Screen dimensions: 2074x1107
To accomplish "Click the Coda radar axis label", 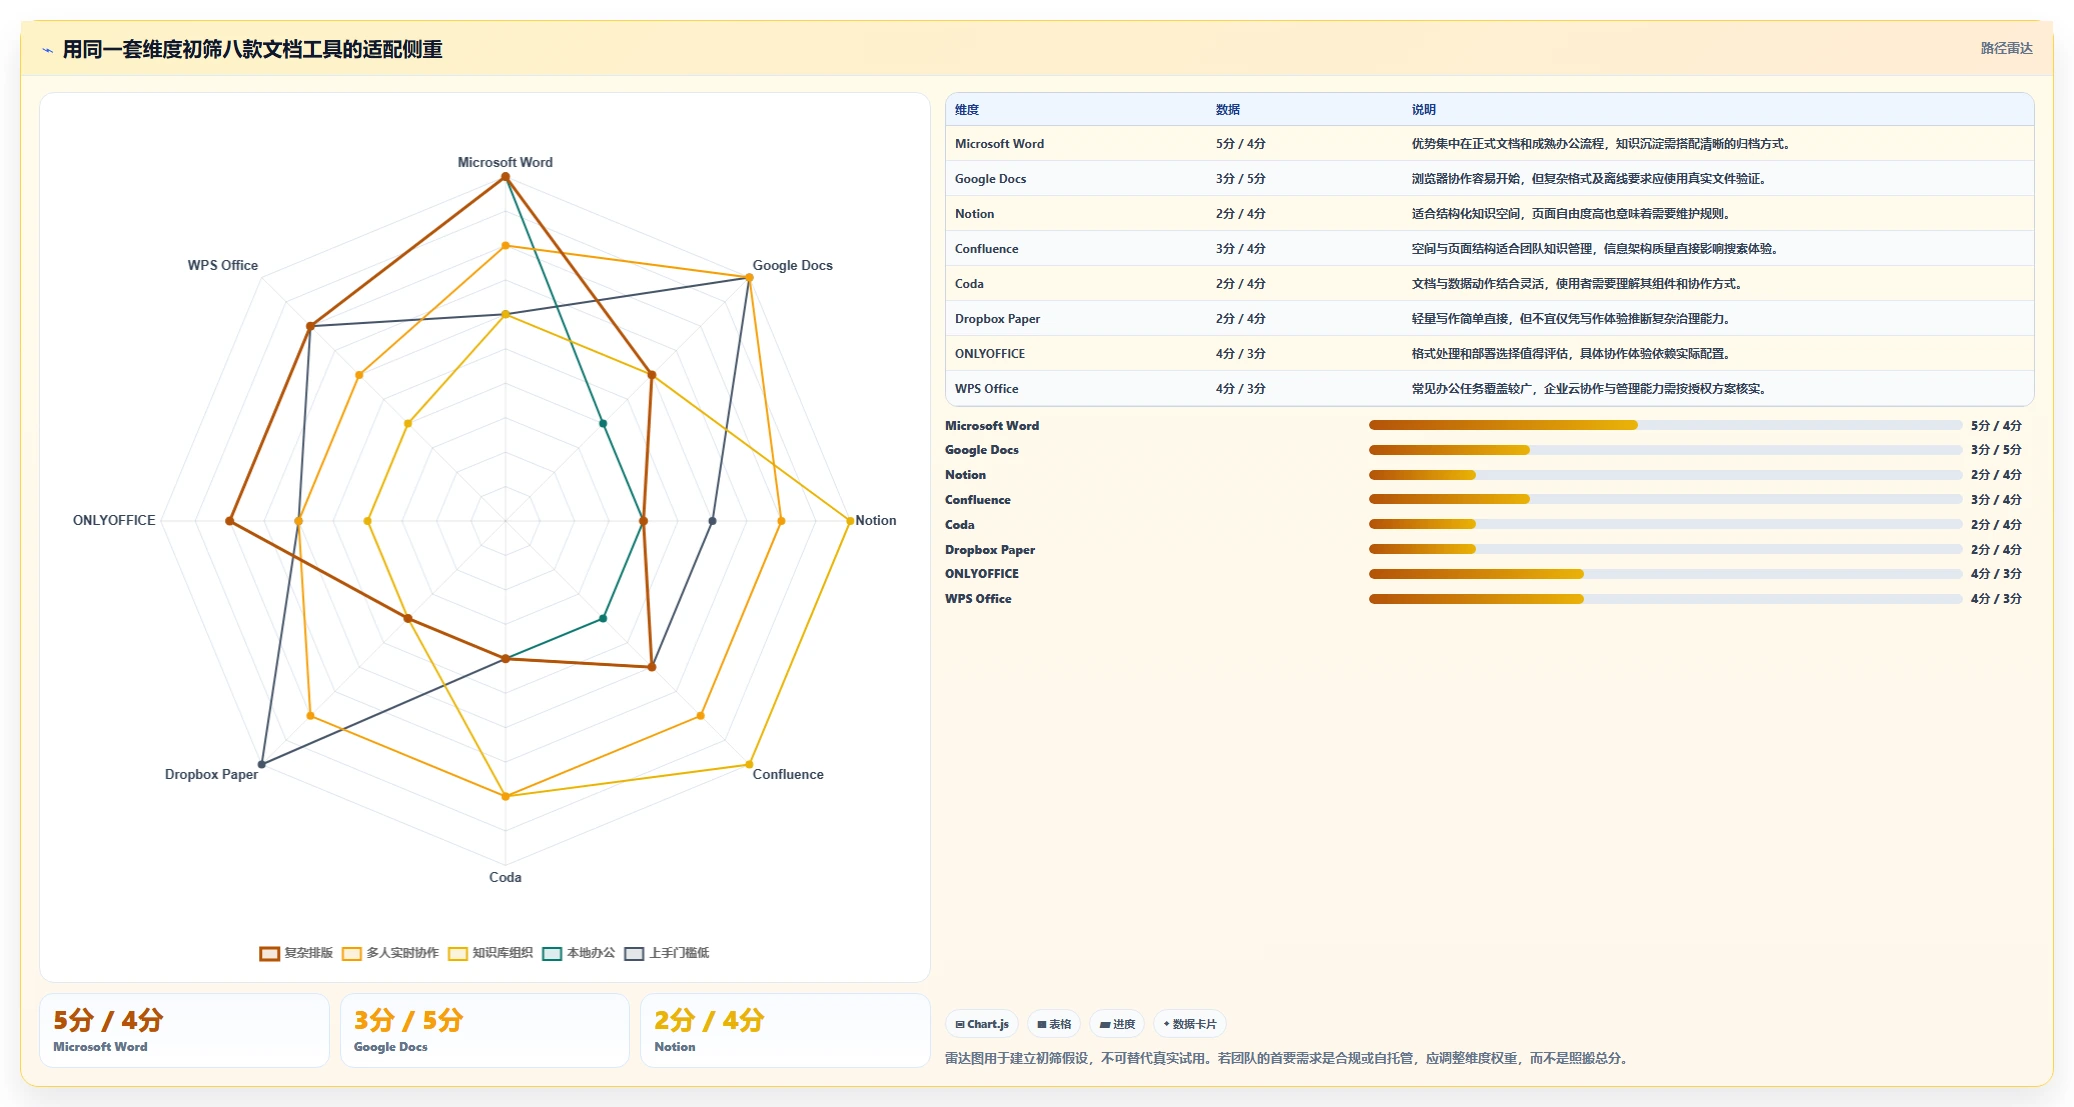I will coord(505,877).
